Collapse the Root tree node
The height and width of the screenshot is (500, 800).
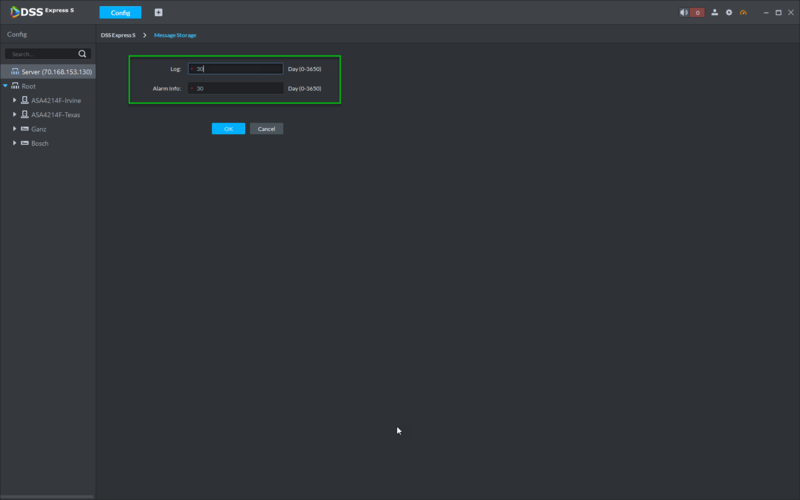coord(5,86)
